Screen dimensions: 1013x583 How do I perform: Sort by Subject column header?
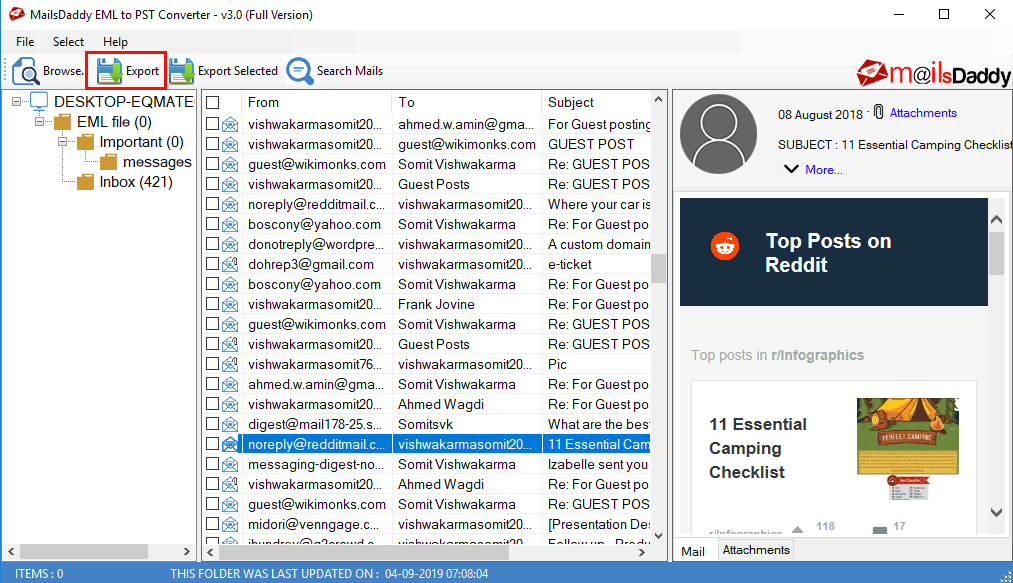click(x=570, y=102)
